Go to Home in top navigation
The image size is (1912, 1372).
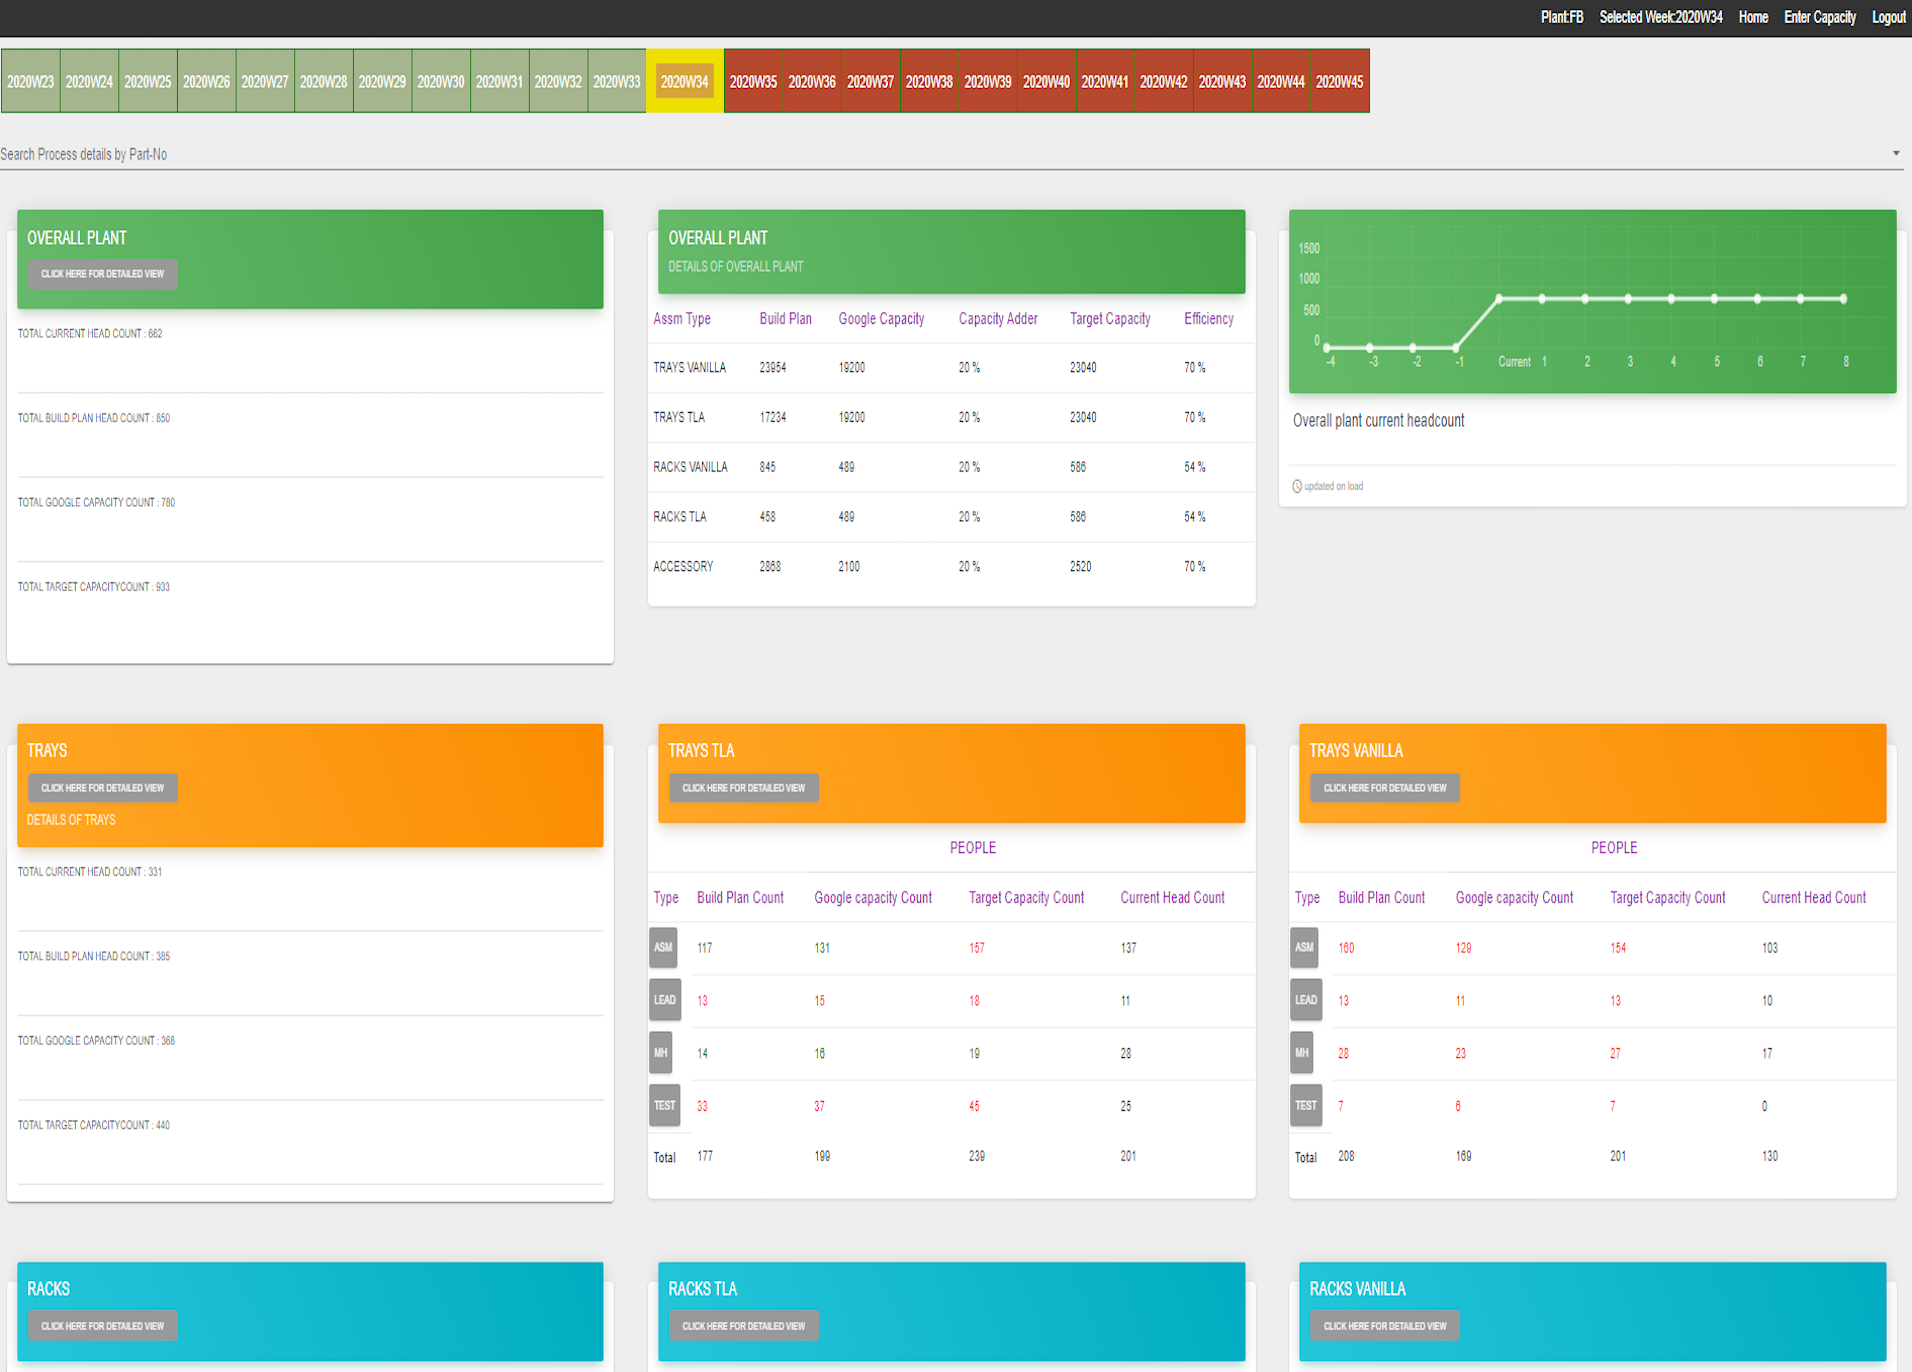click(1752, 17)
